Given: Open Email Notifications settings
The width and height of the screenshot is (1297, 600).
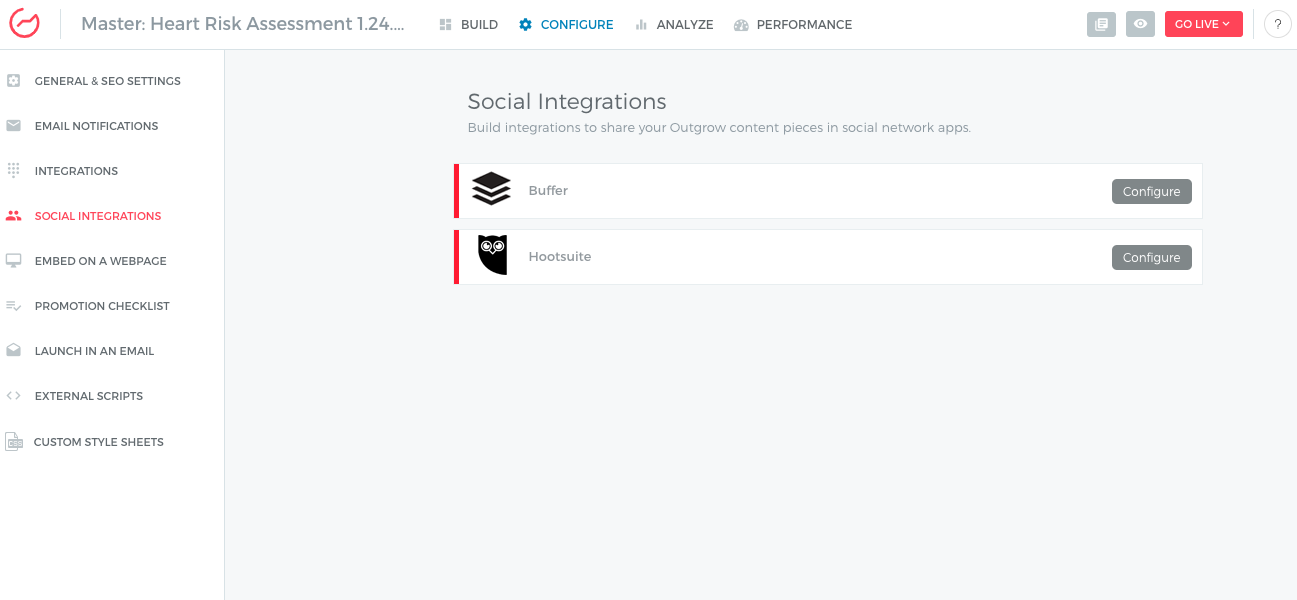Looking at the screenshot, I should [96, 126].
